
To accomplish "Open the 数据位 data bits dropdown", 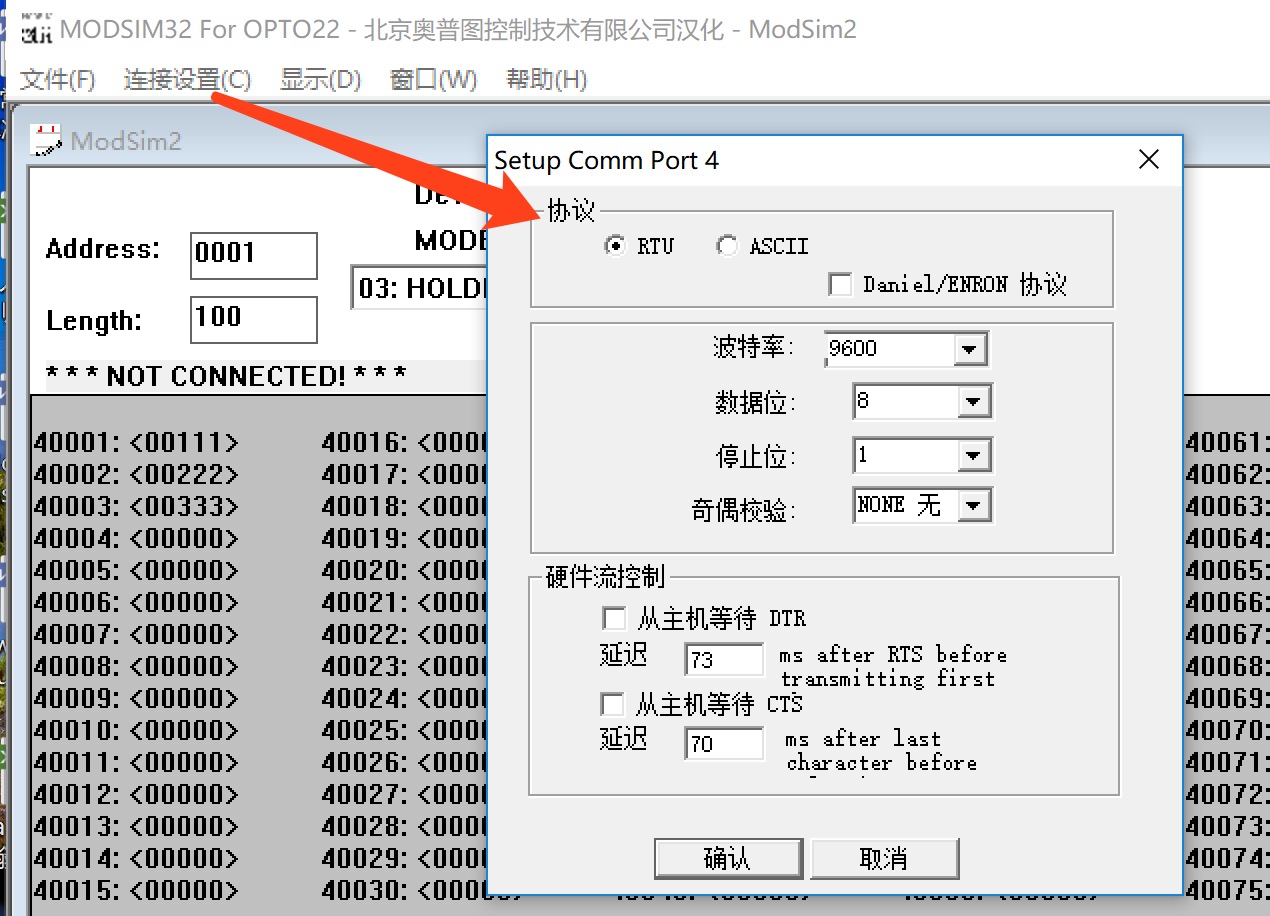I will 972,402.
